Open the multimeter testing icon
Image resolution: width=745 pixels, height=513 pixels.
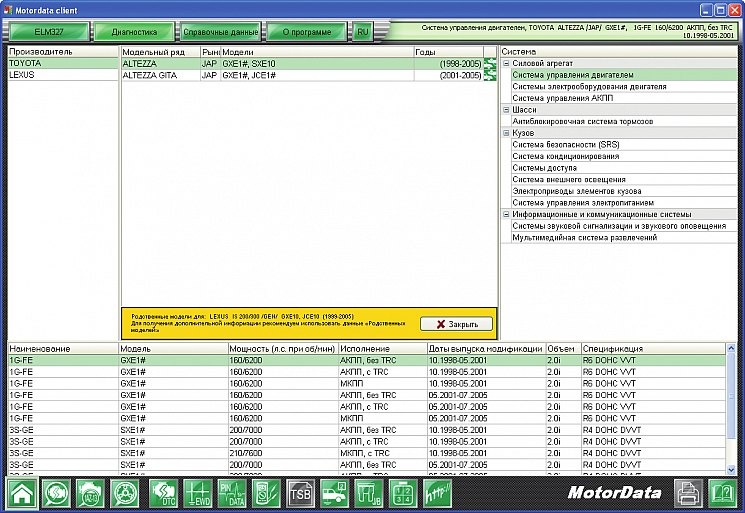tap(266, 494)
